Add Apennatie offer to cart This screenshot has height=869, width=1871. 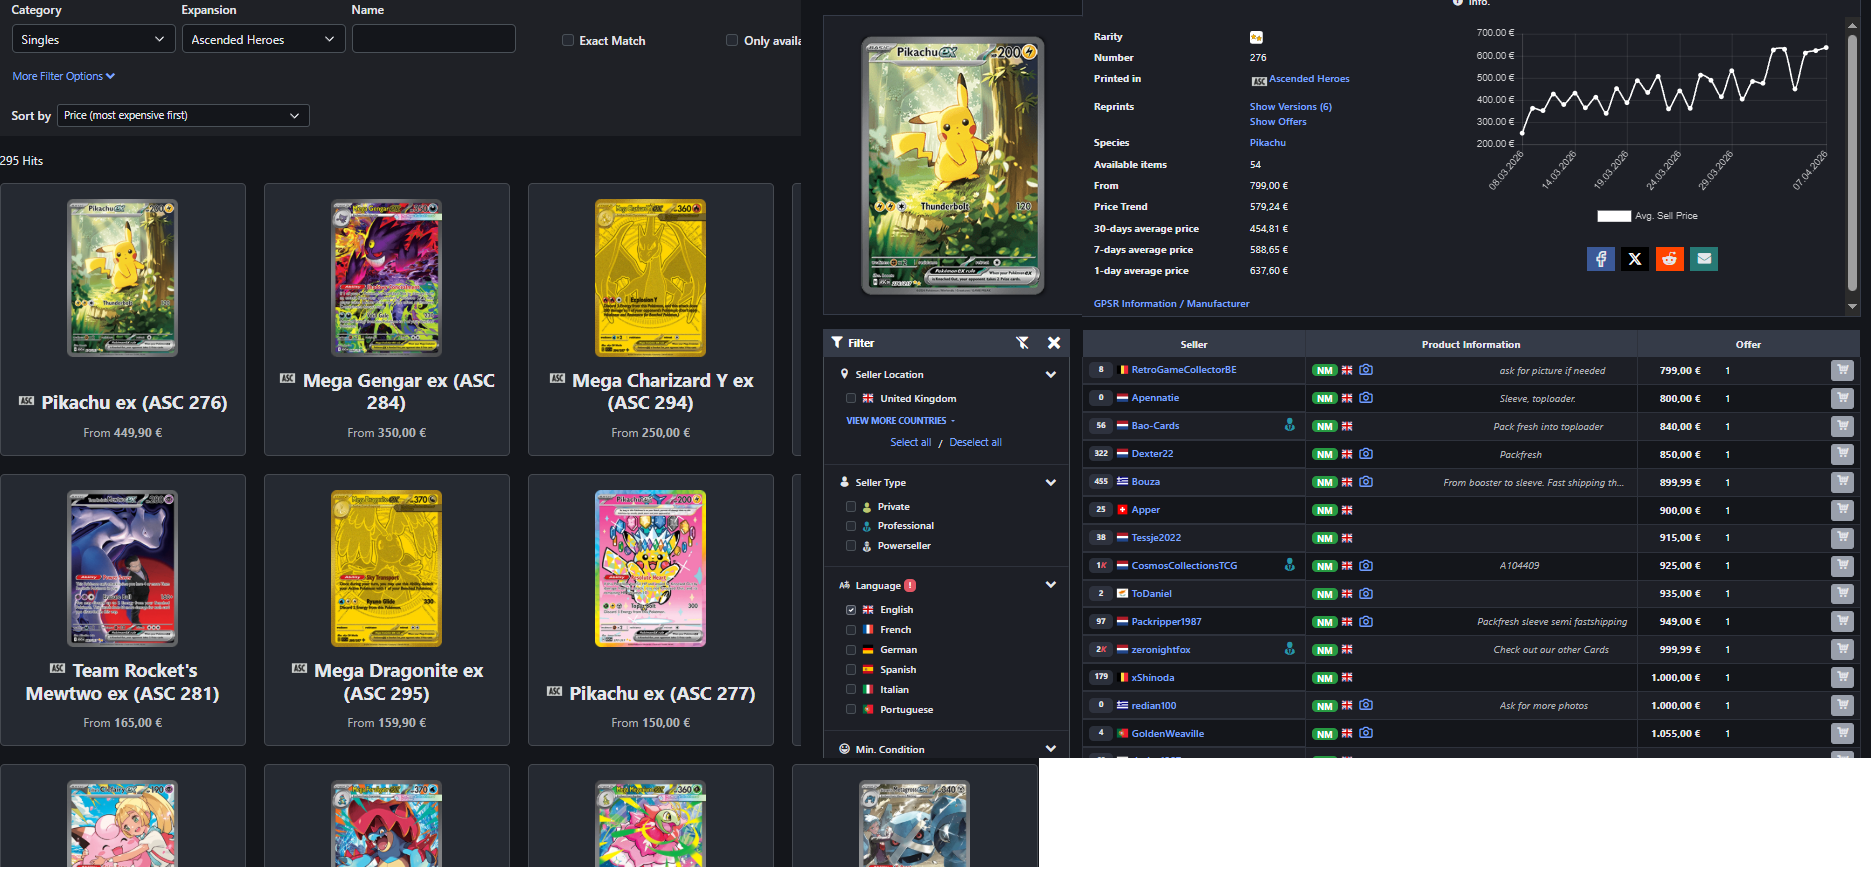pyautogui.click(x=1842, y=398)
